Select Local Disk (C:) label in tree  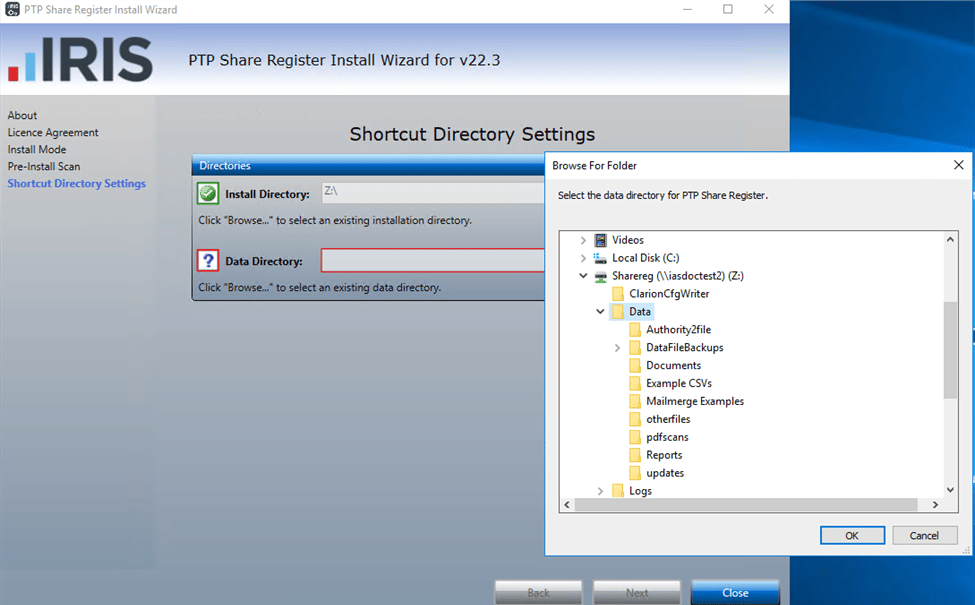(645, 258)
